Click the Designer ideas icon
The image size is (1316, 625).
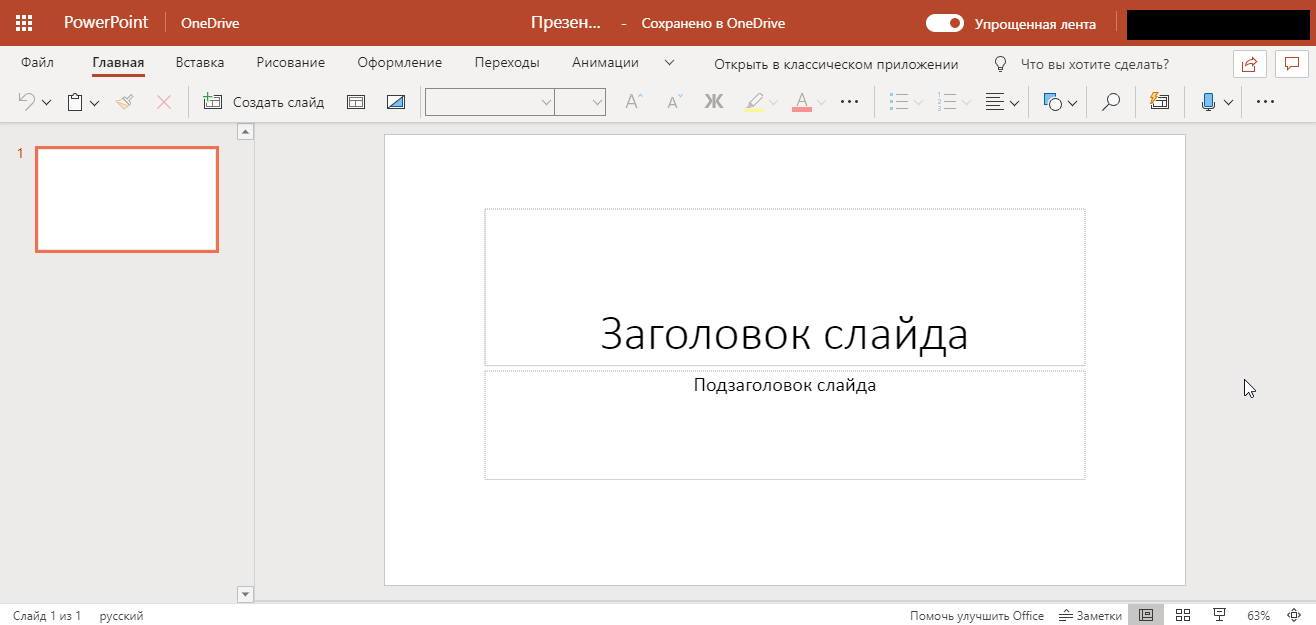pyautogui.click(x=1159, y=102)
